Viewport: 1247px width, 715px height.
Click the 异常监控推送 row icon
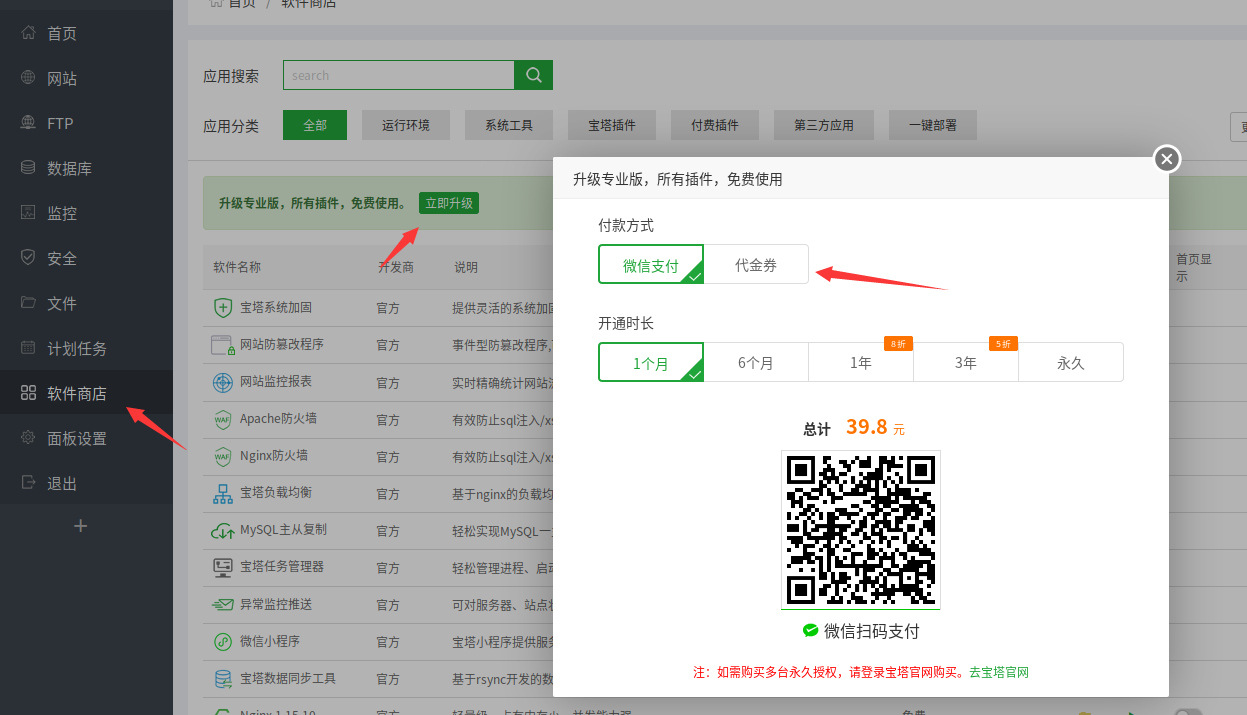(x=222, y=605)
